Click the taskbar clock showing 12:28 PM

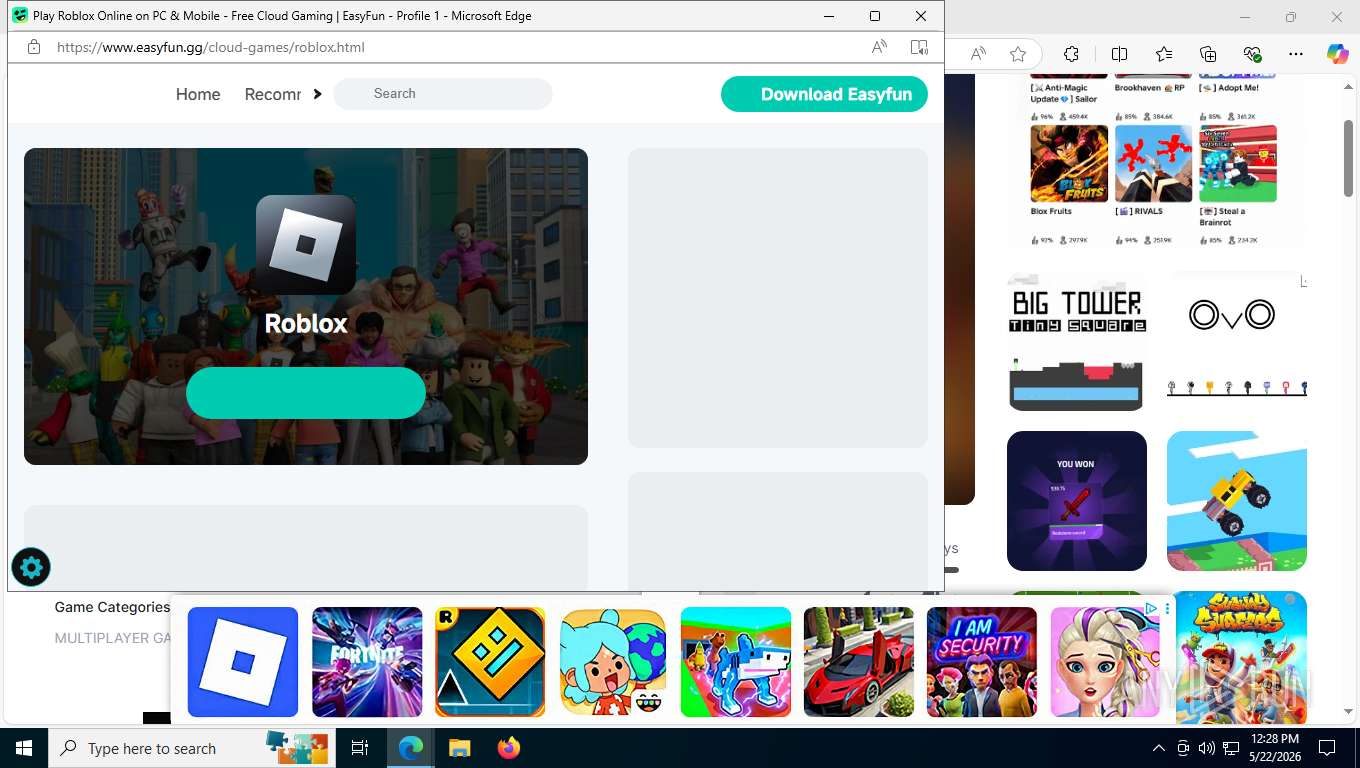point(1276,748)
